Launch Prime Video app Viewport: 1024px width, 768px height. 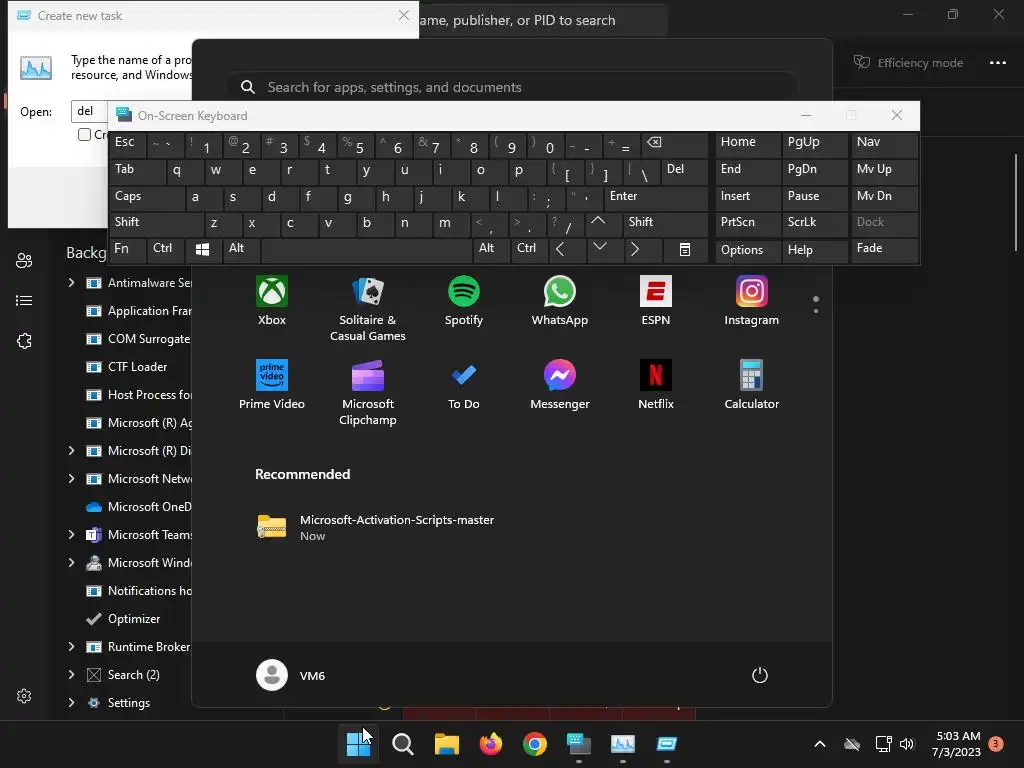click(x=272, y=385)
